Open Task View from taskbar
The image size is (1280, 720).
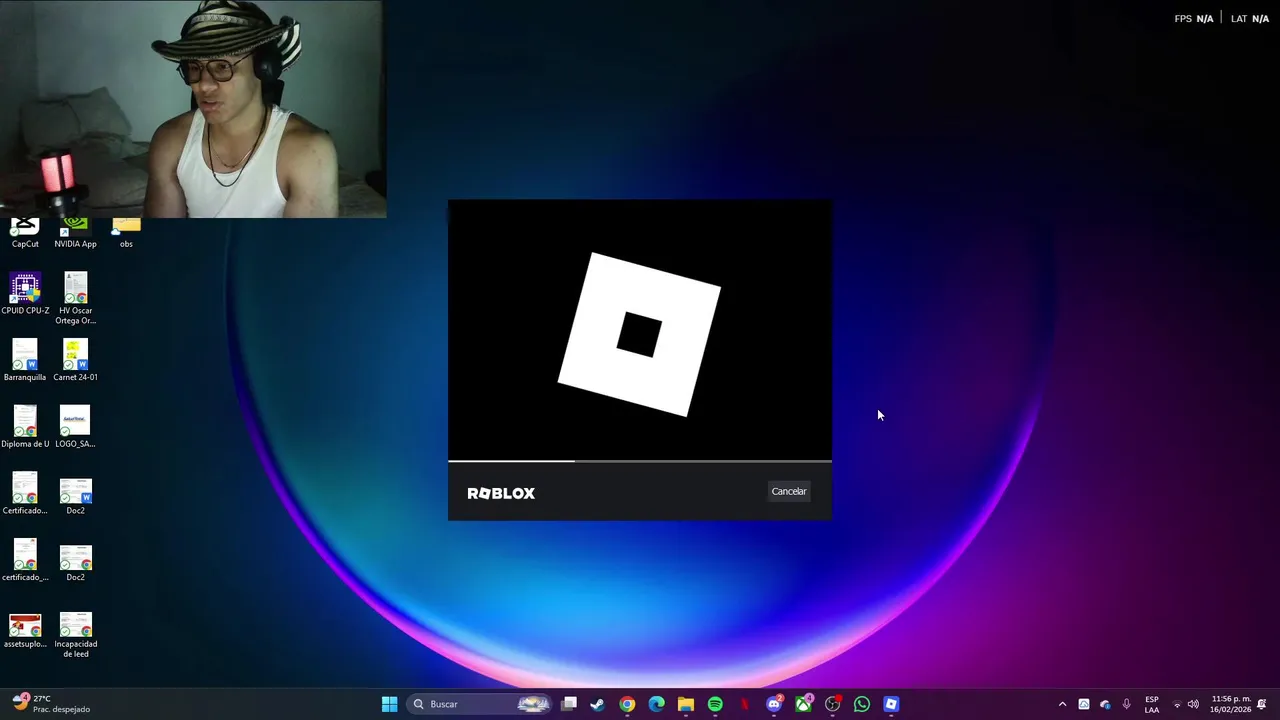569,704
